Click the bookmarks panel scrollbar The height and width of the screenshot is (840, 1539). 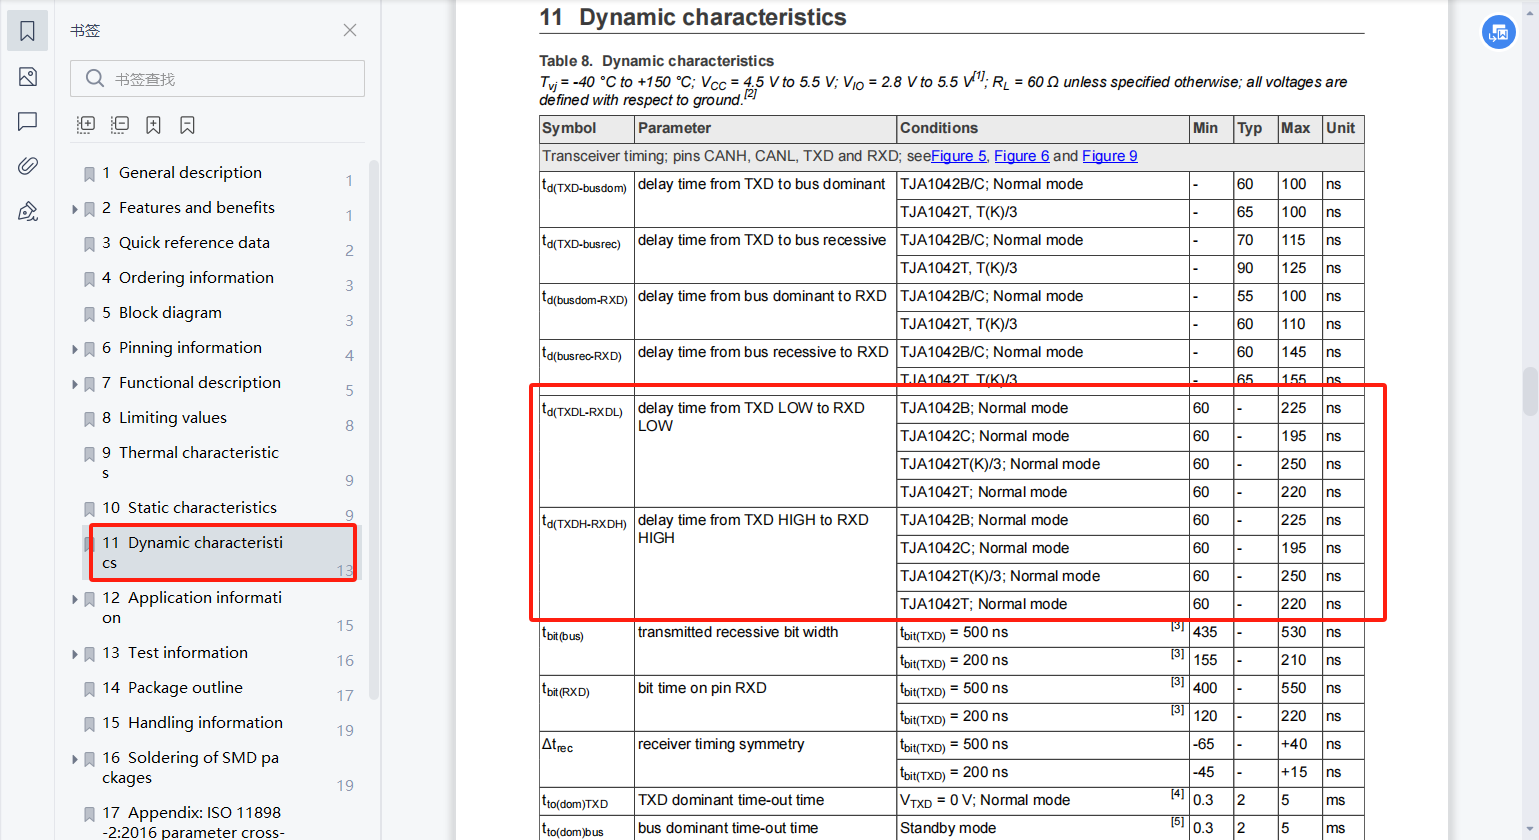pos(374,430)
